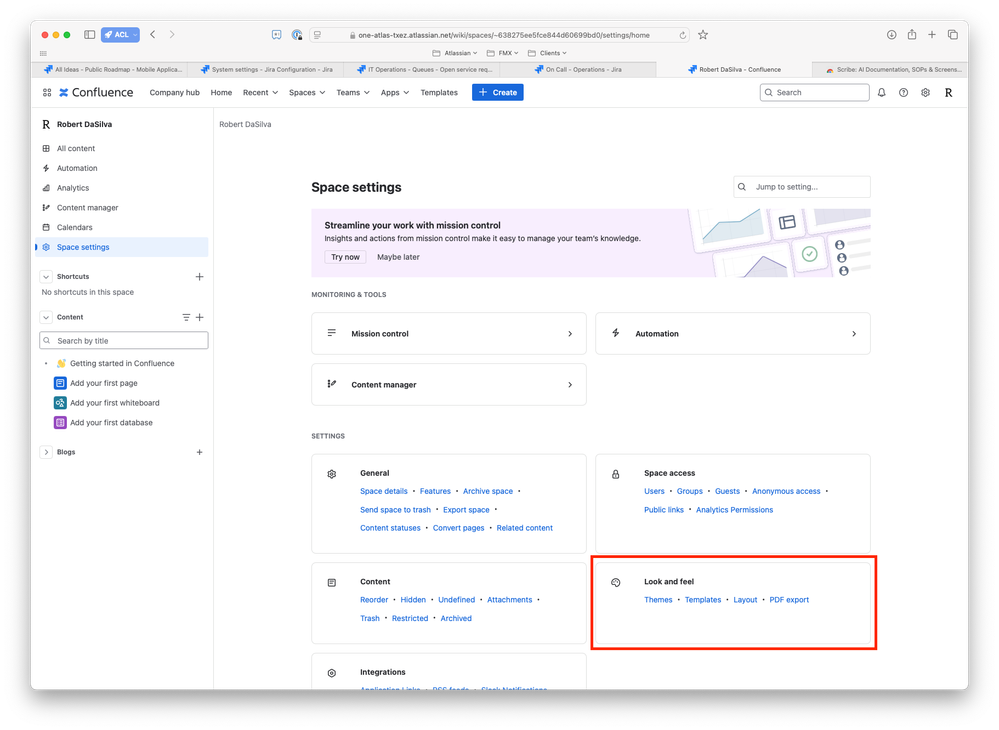Open Safari downloads icon

891,34
